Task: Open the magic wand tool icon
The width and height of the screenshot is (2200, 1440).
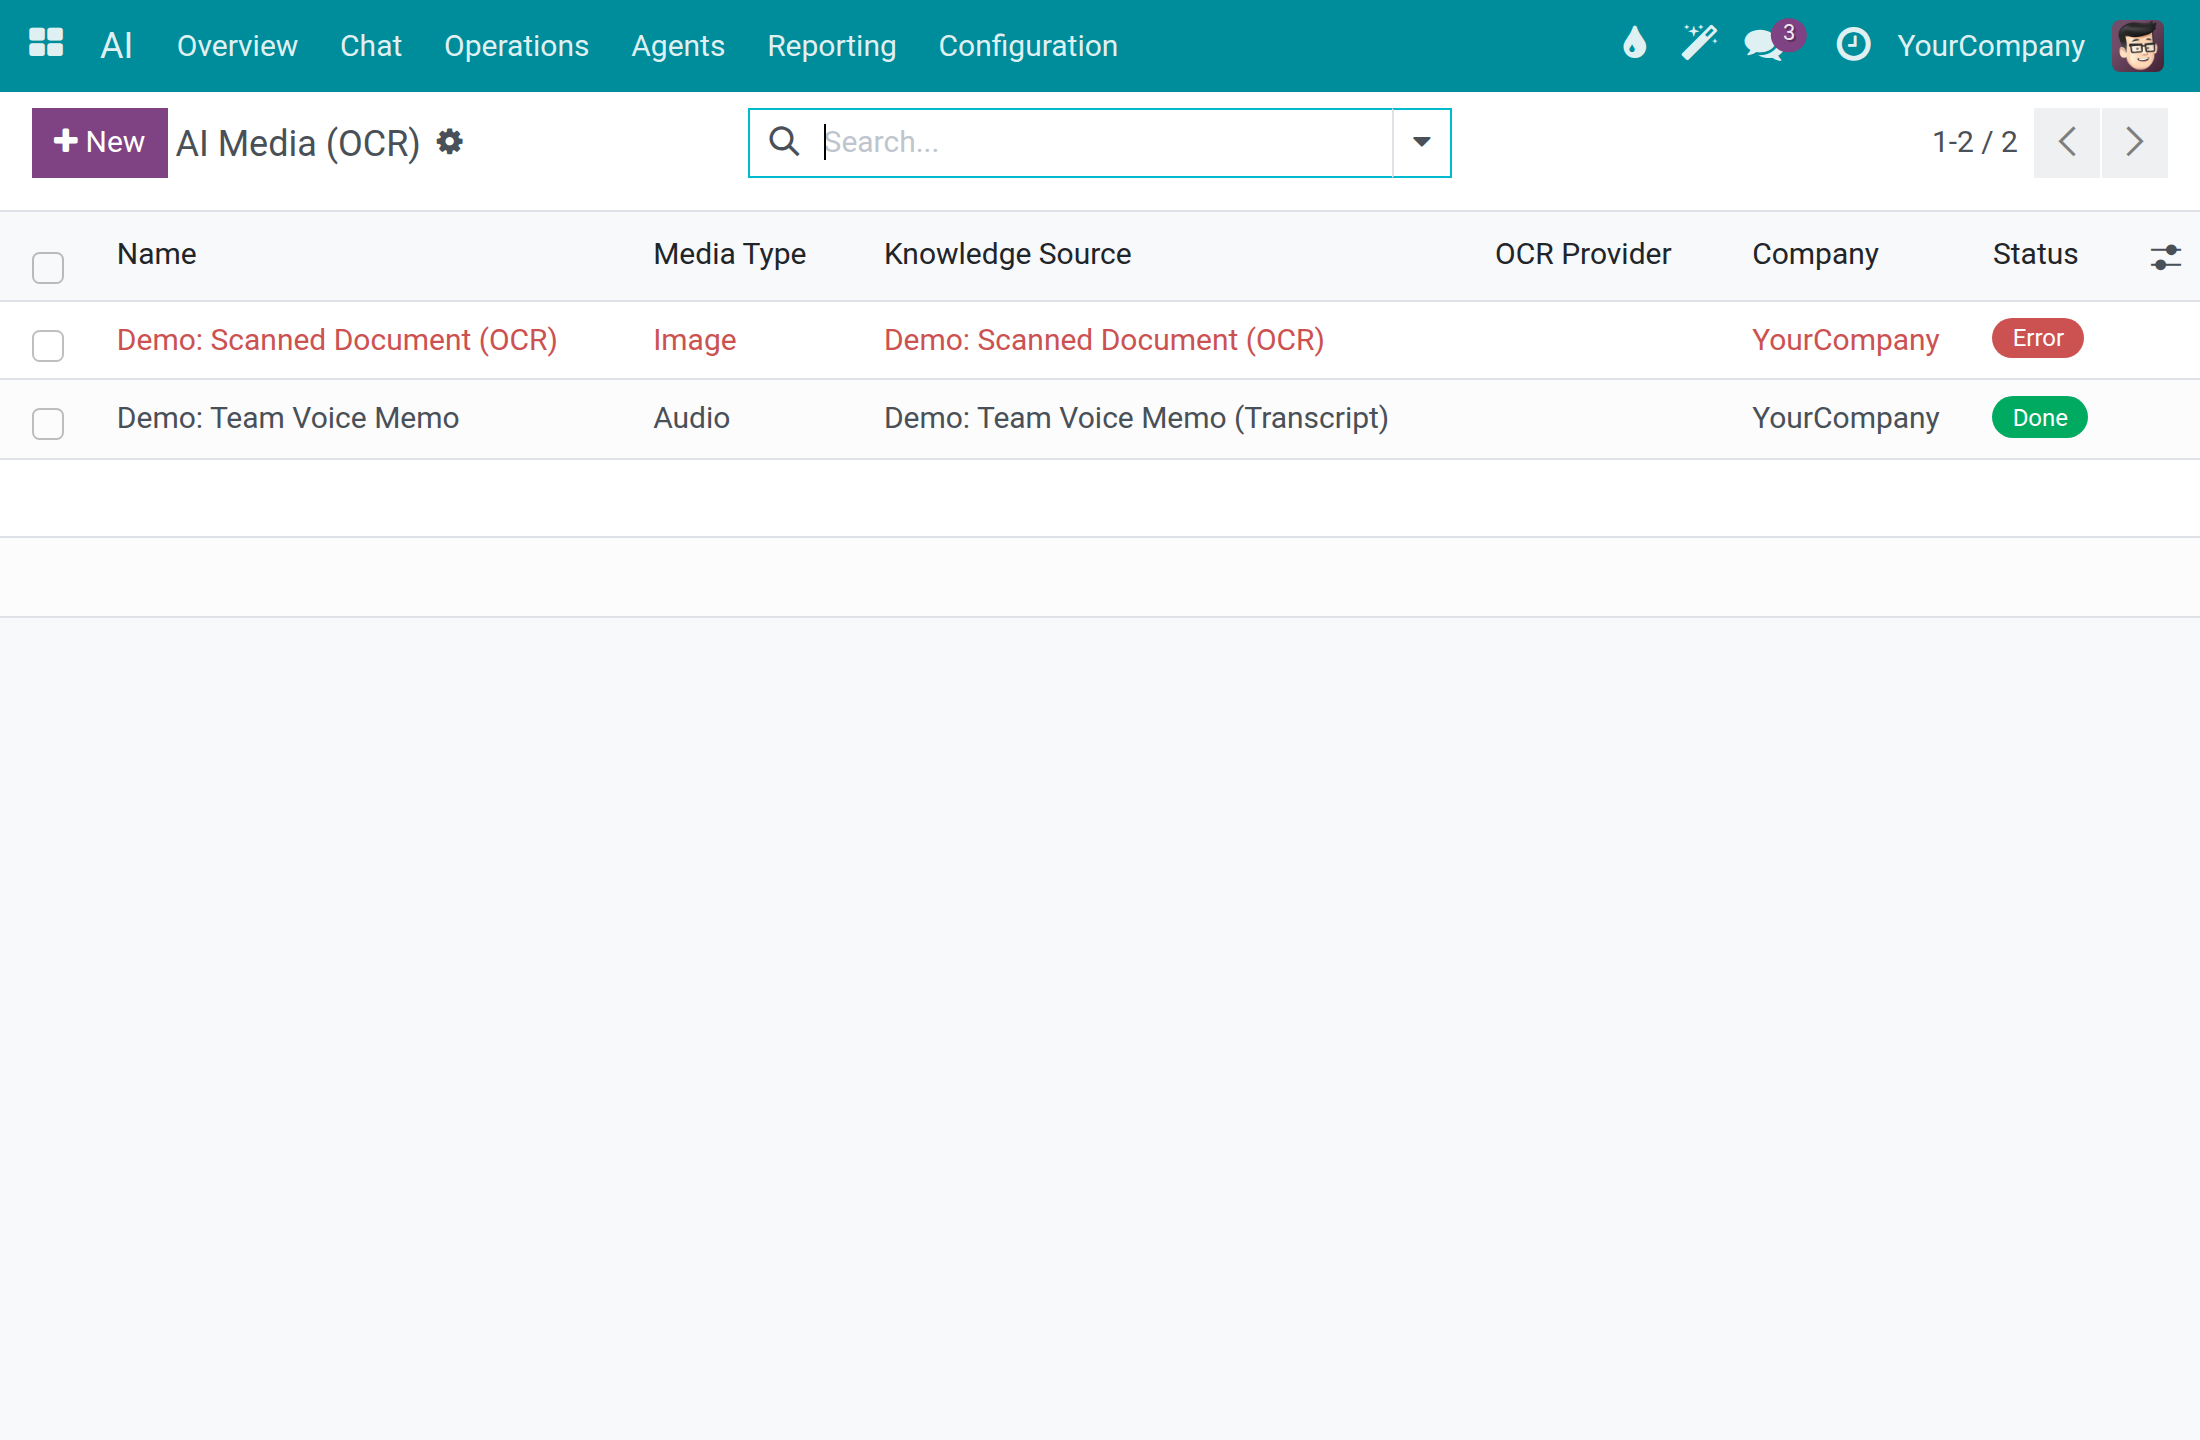Action: point(1699,44)
